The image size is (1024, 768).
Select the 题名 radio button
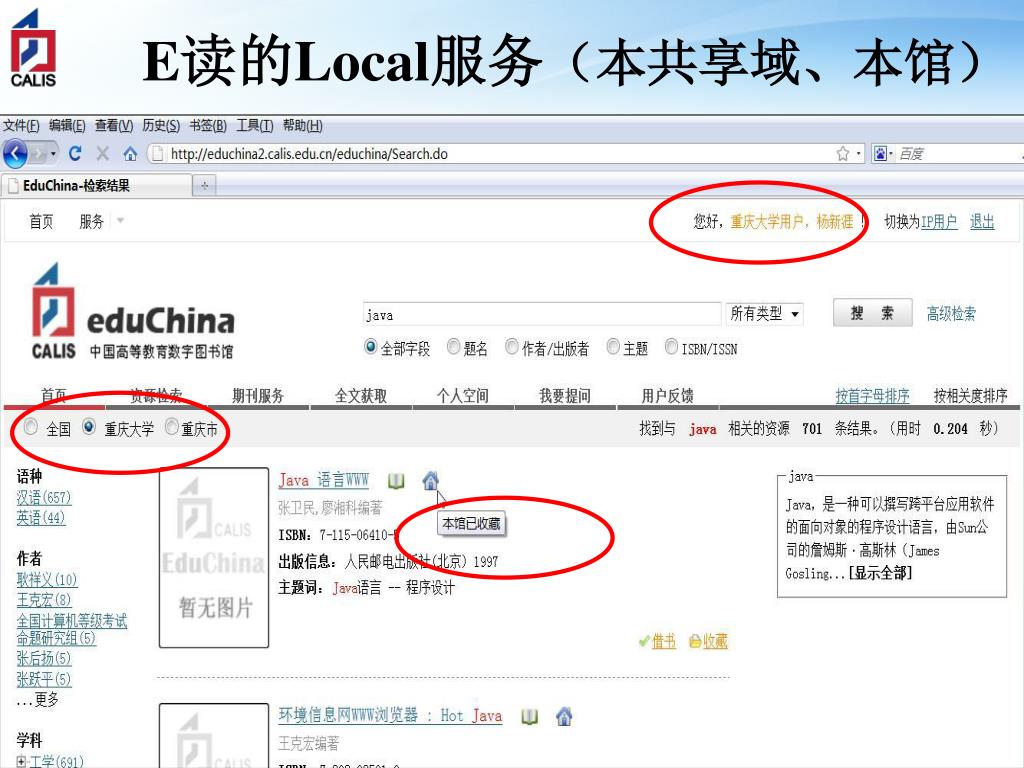(453, 347)
